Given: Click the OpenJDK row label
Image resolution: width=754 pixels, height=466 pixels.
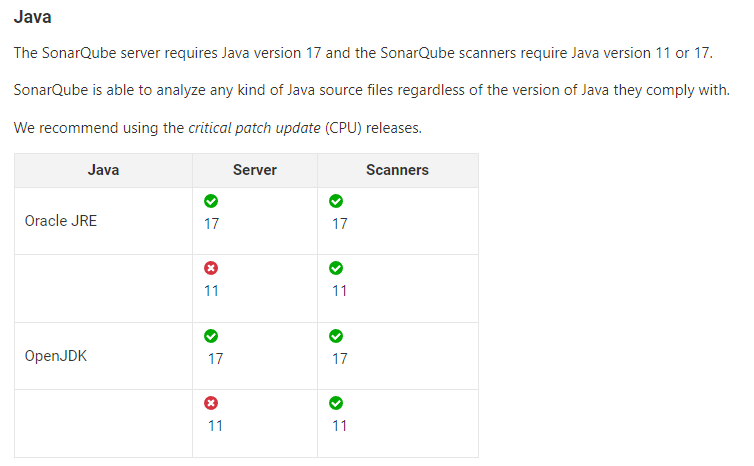Looking at the screenshot, I should point(56,355).
